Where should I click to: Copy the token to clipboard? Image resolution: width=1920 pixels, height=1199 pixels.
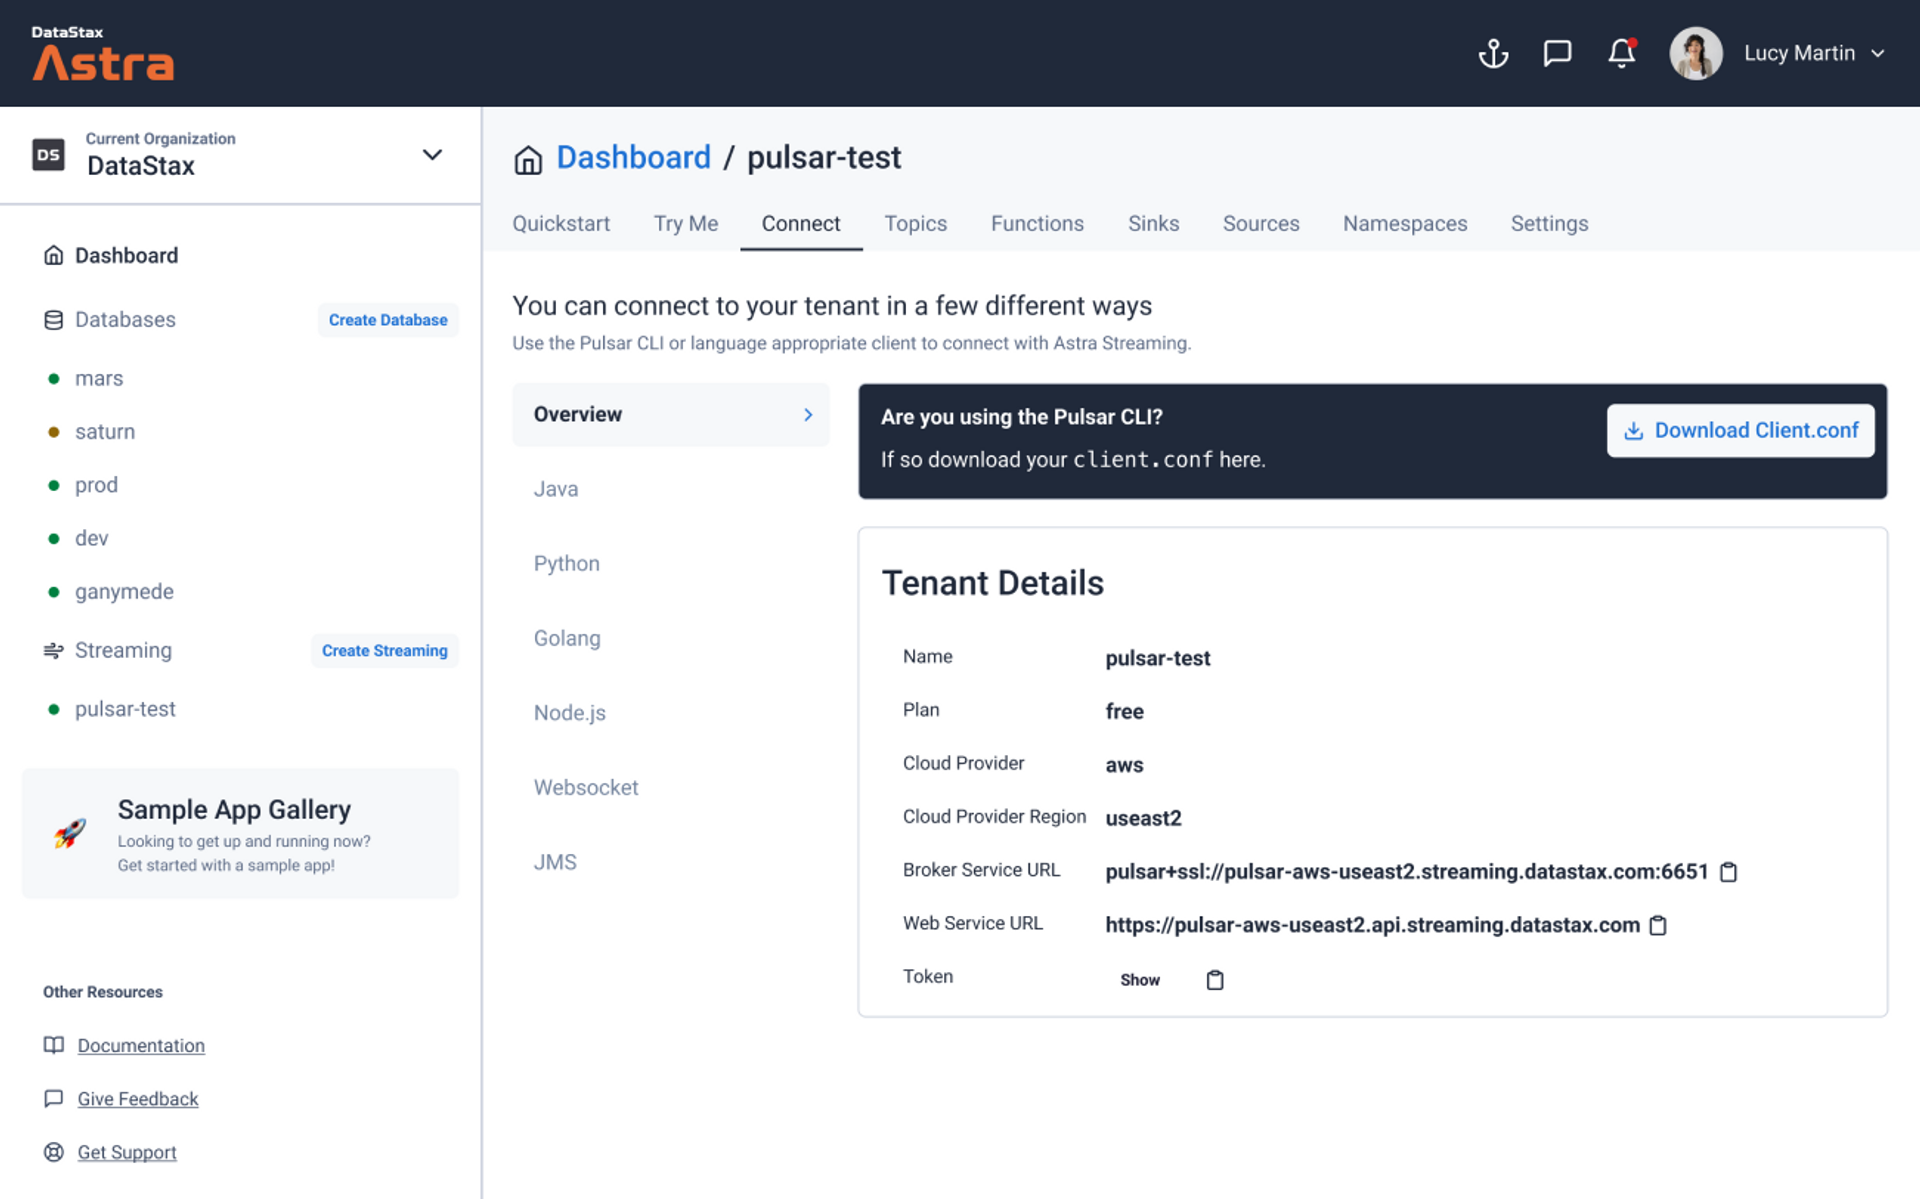click(x=1214, y=980)
